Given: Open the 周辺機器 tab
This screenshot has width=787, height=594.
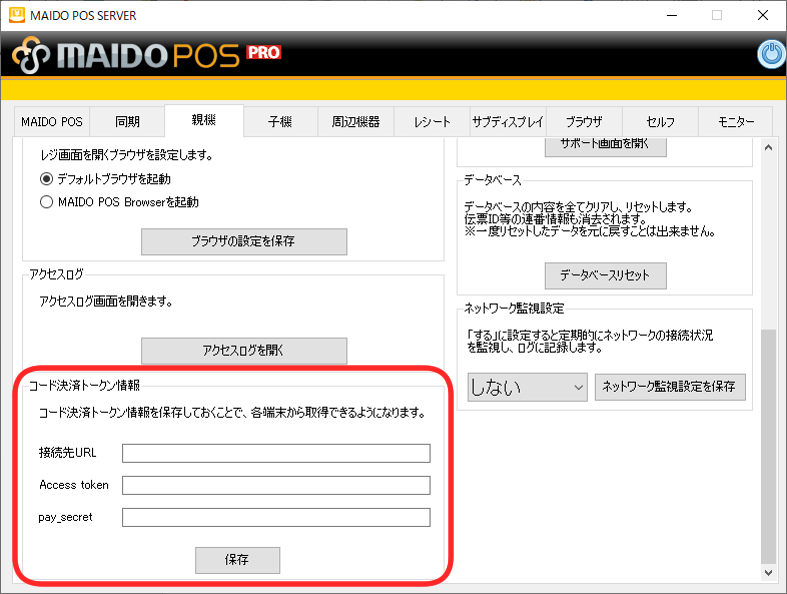Looking at the screenshot, I should tap(355, 122).
